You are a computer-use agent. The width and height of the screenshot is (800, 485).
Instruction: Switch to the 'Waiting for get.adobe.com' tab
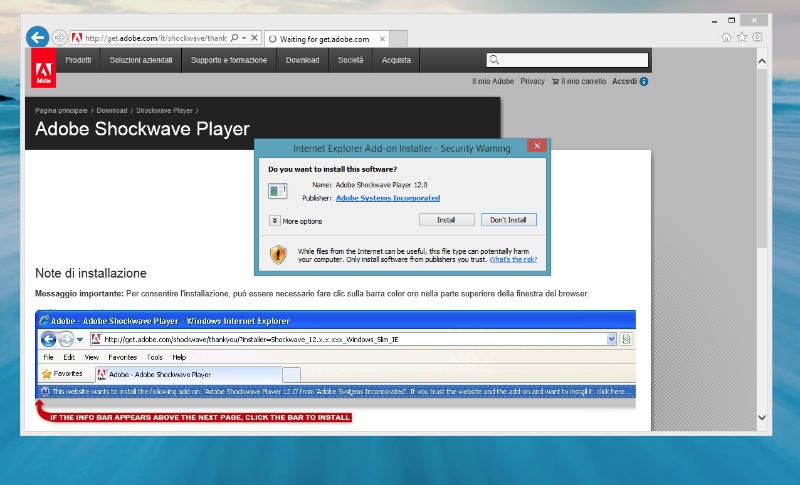tap(323, 39)
